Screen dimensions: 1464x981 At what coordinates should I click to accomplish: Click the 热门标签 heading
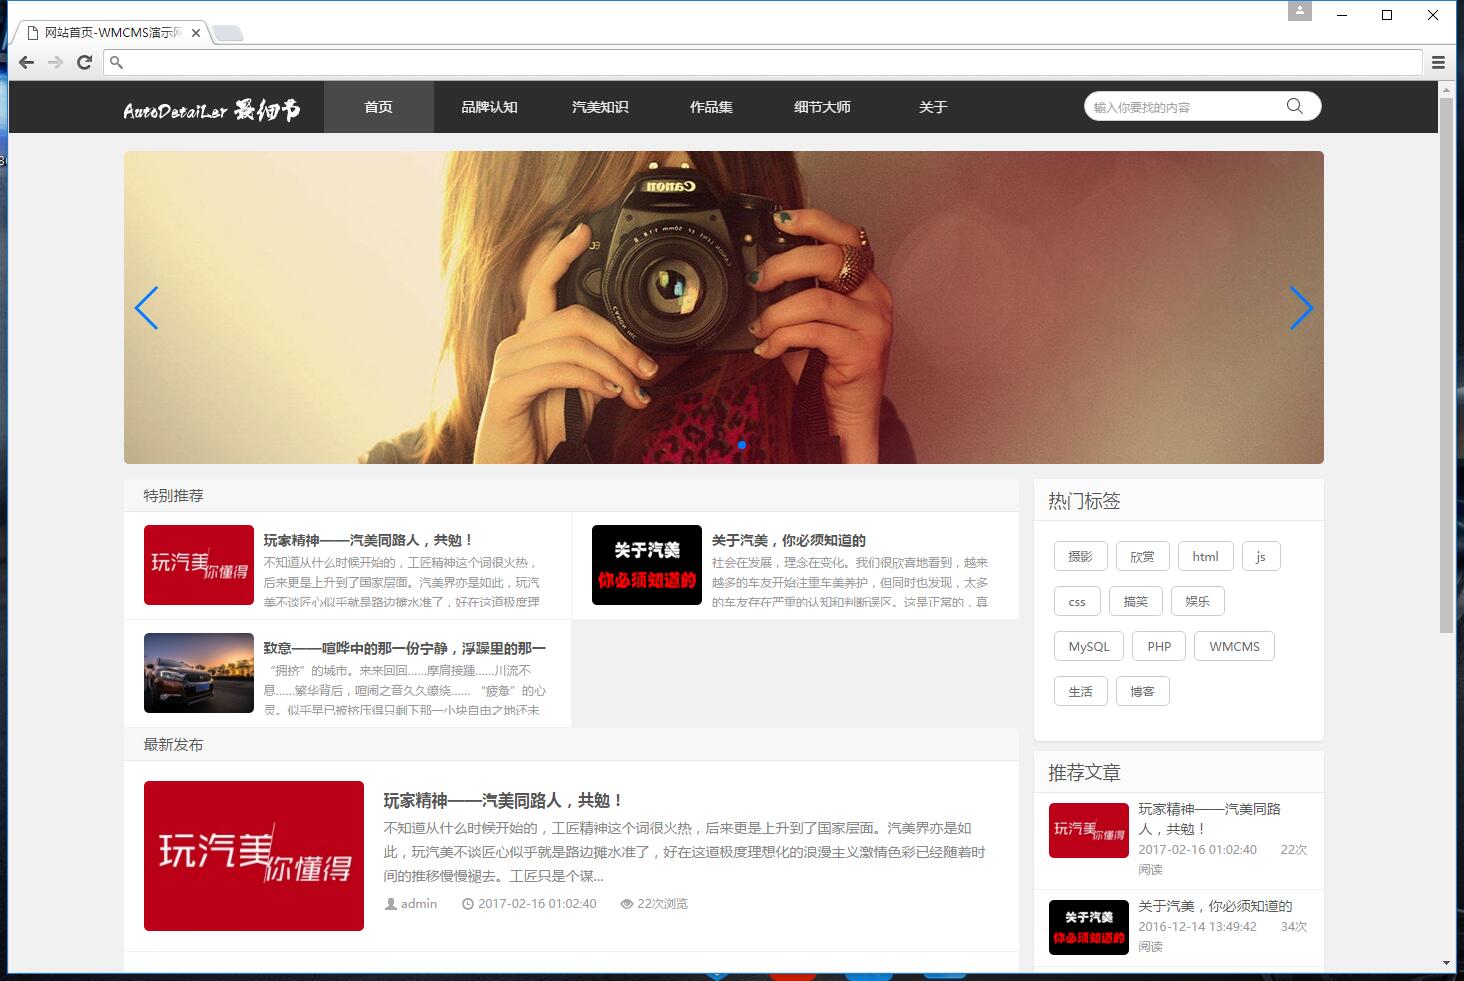(x=1084, y=501)
